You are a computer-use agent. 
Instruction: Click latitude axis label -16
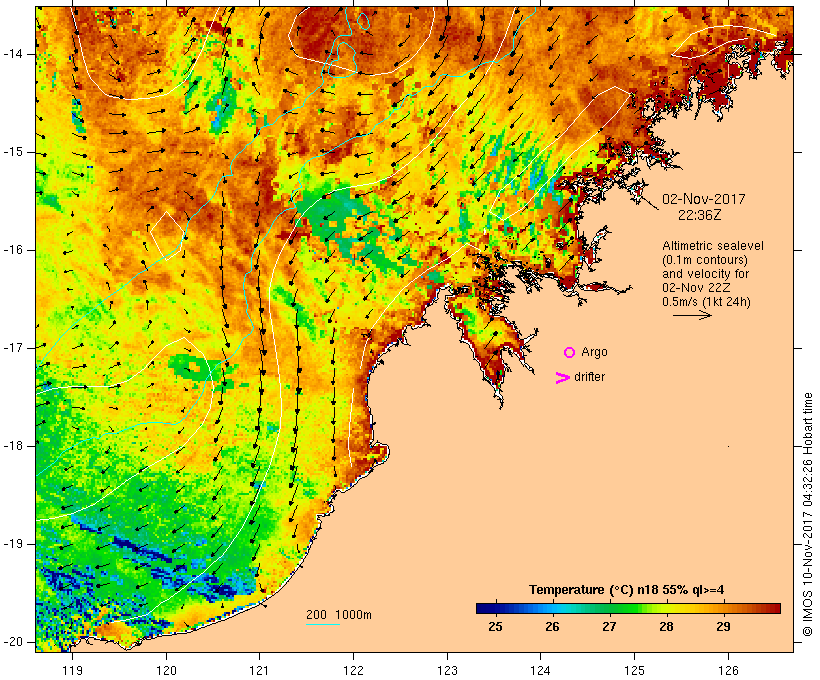point(13,250)
